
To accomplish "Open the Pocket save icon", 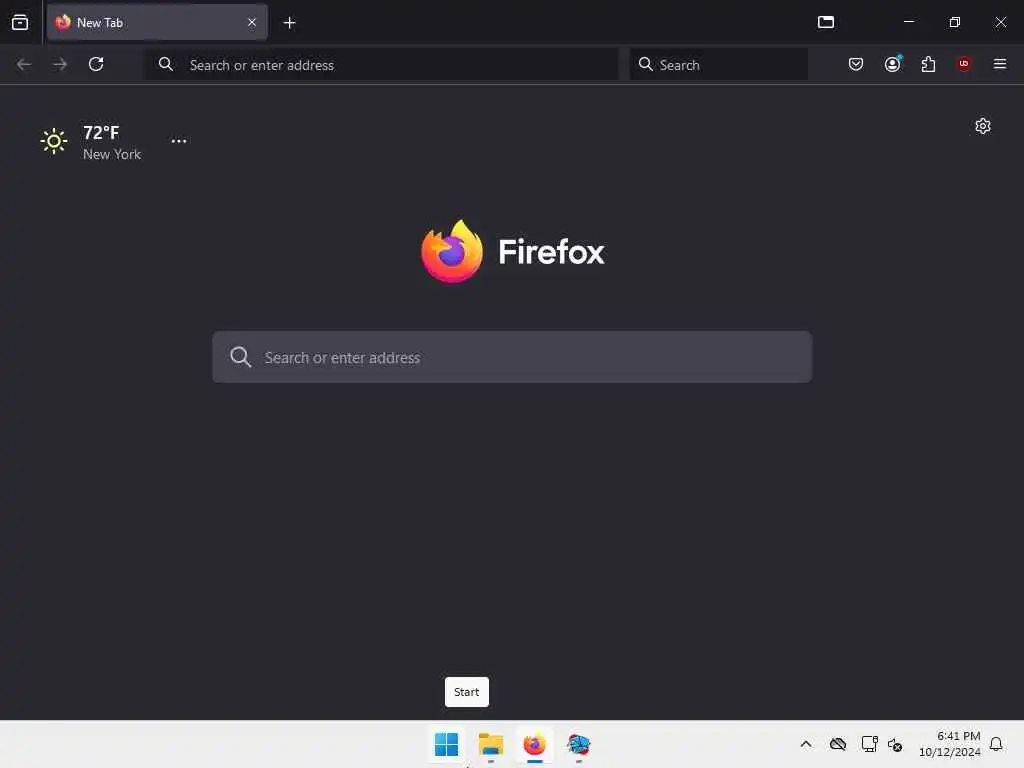I will pos(856,64).
